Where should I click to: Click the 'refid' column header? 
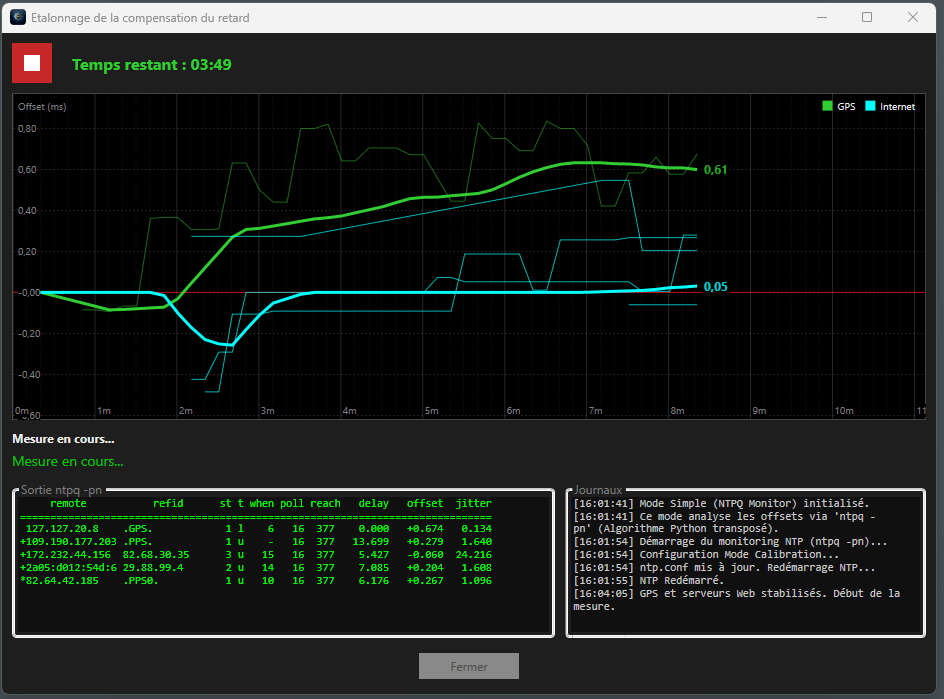pos(168,503)
